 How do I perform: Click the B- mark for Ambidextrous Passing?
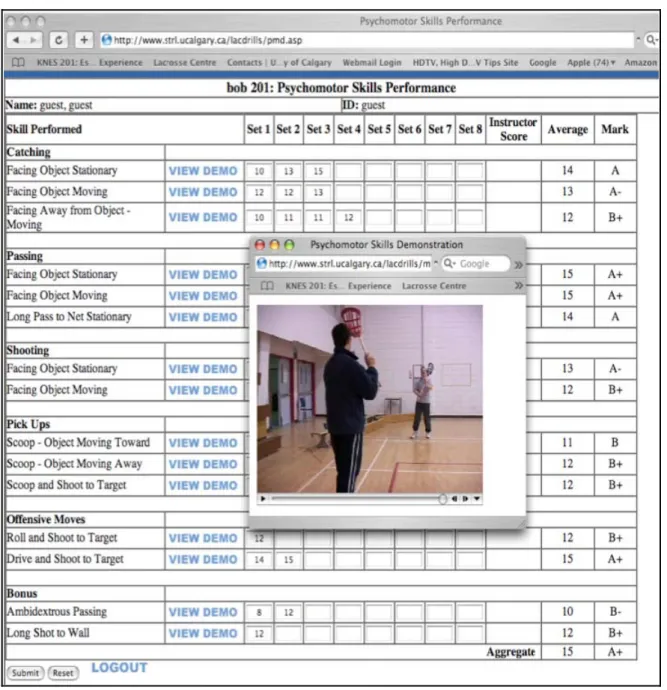615,612
